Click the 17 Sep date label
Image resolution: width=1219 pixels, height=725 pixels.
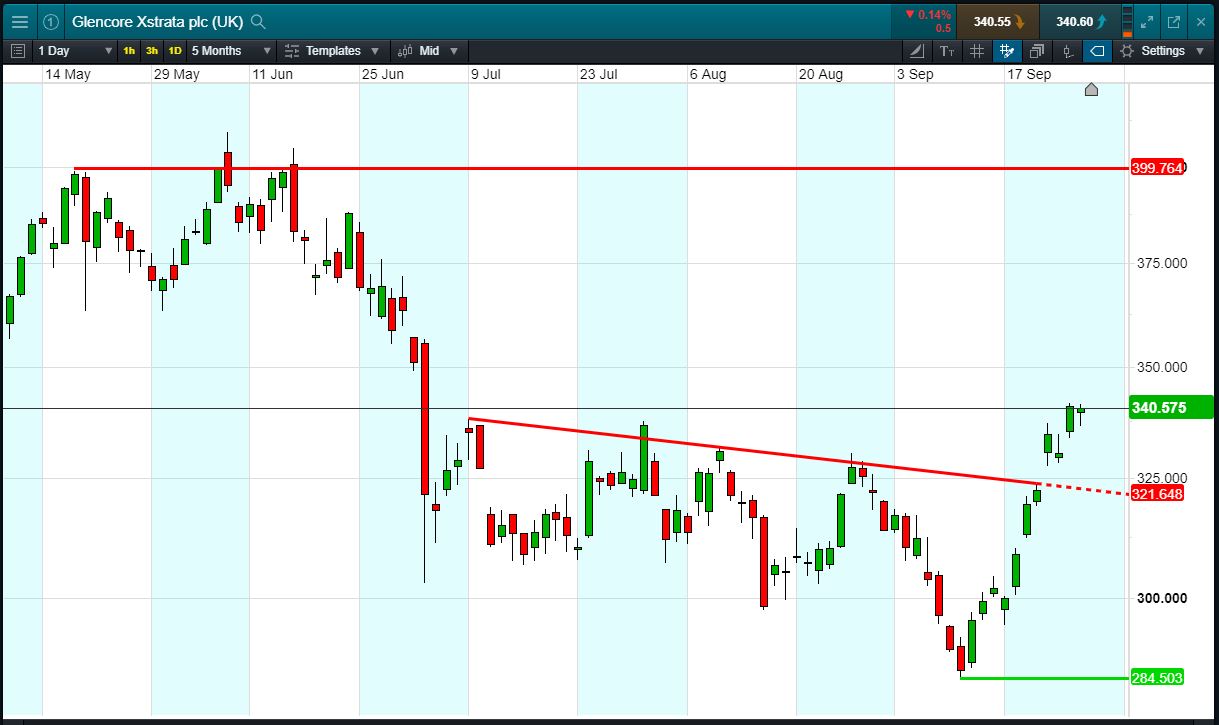click(x=1029, y=75)
